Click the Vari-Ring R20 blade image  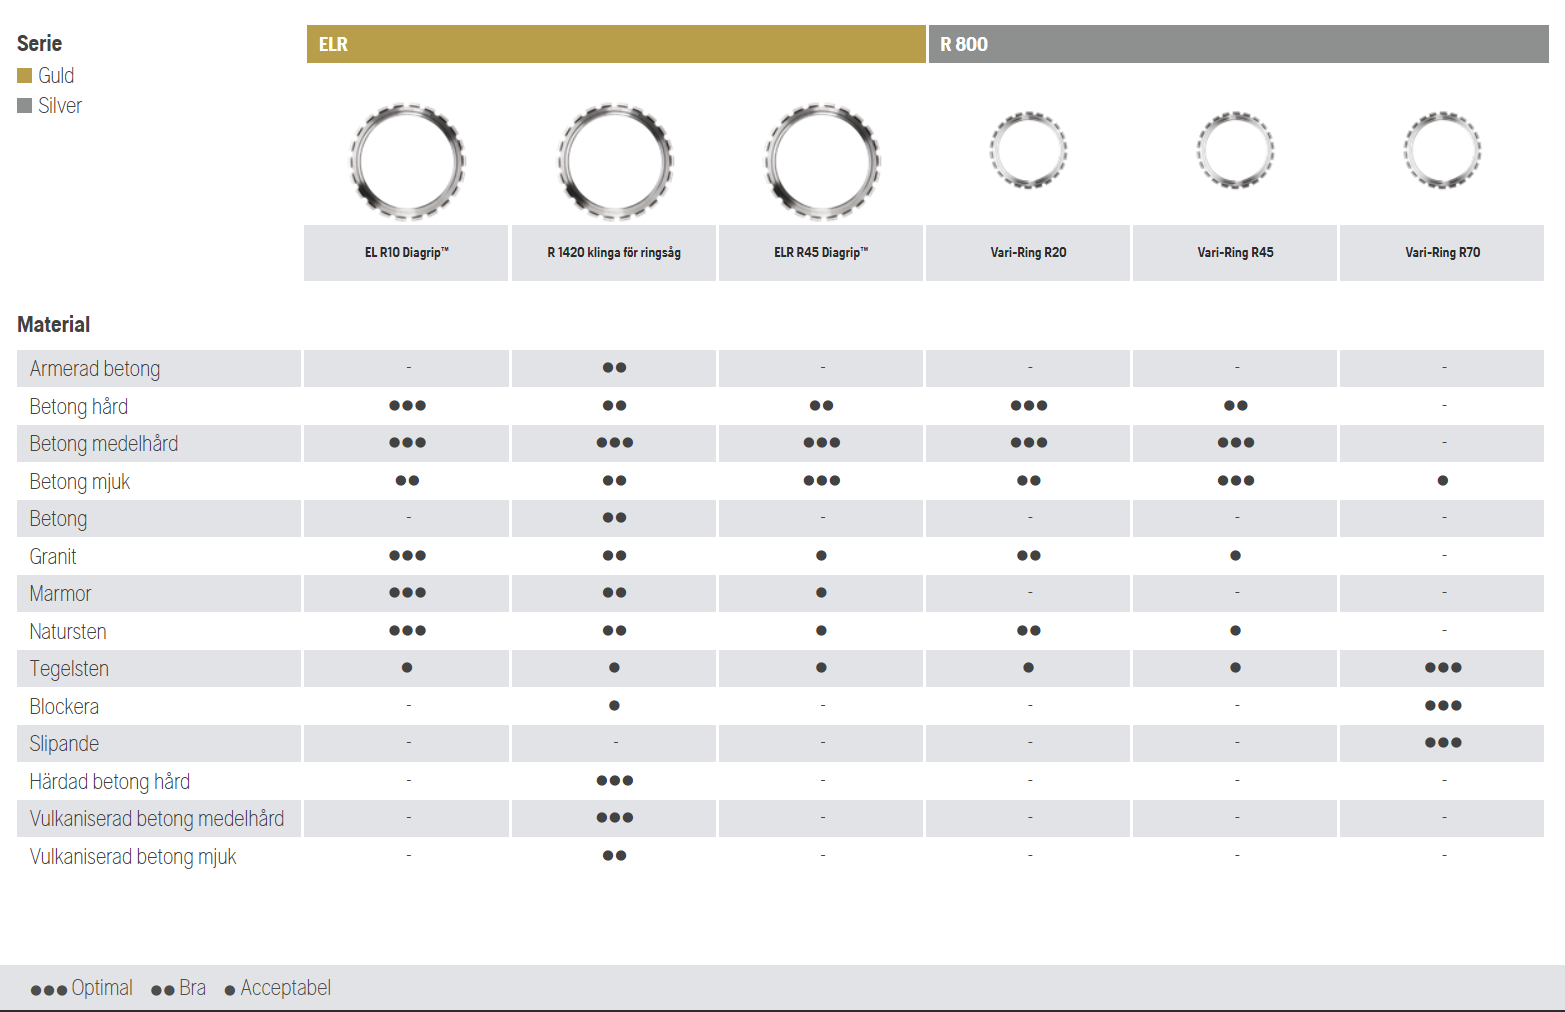coord(1028,151)
